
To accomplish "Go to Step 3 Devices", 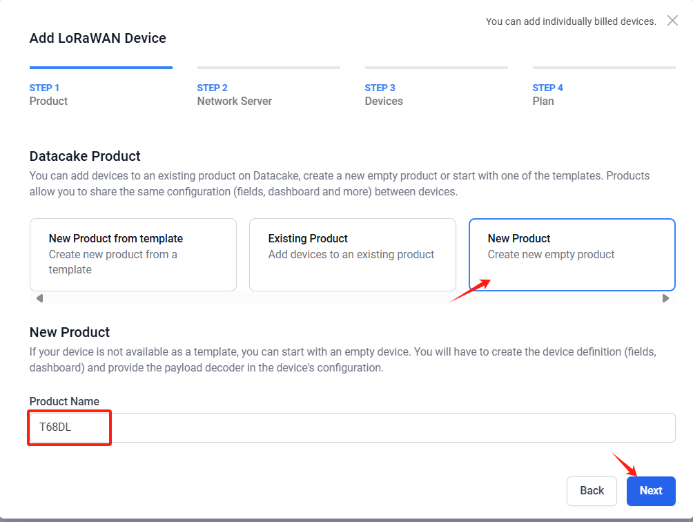I will click(436, 88).
